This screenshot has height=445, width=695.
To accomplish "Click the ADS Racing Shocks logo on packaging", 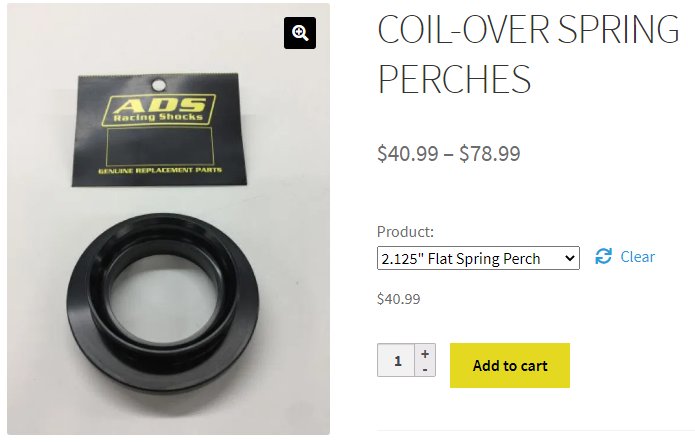I will (x=158, y=109).
